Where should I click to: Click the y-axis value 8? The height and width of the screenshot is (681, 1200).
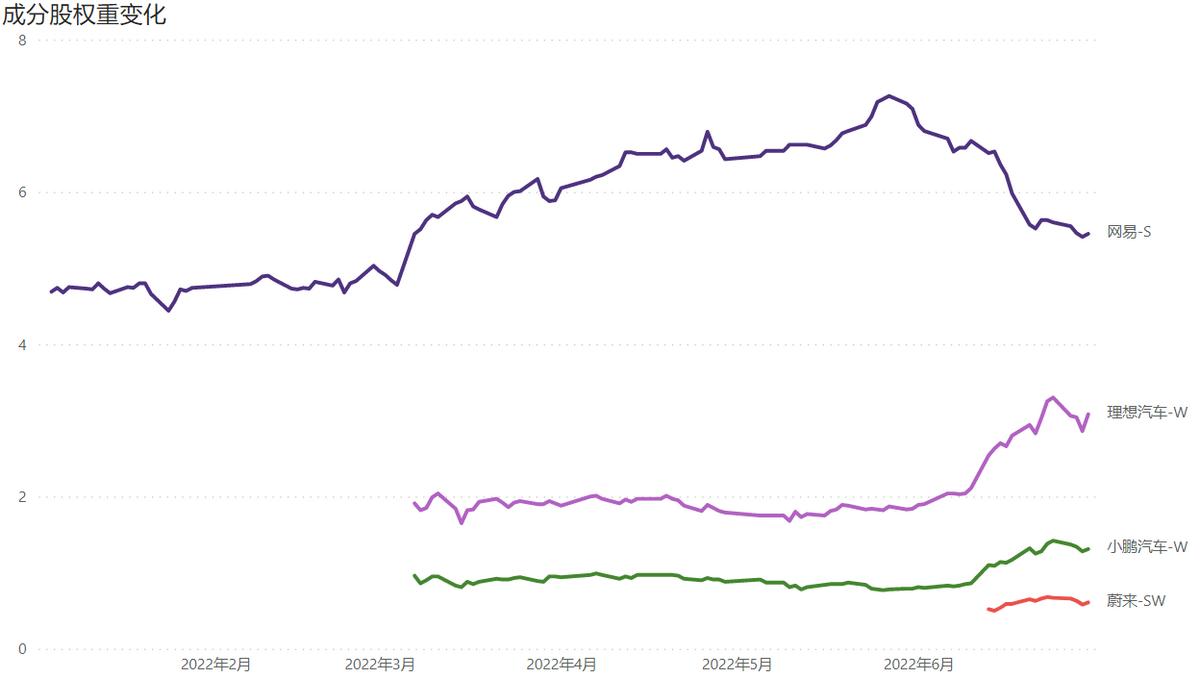[23, 40]
